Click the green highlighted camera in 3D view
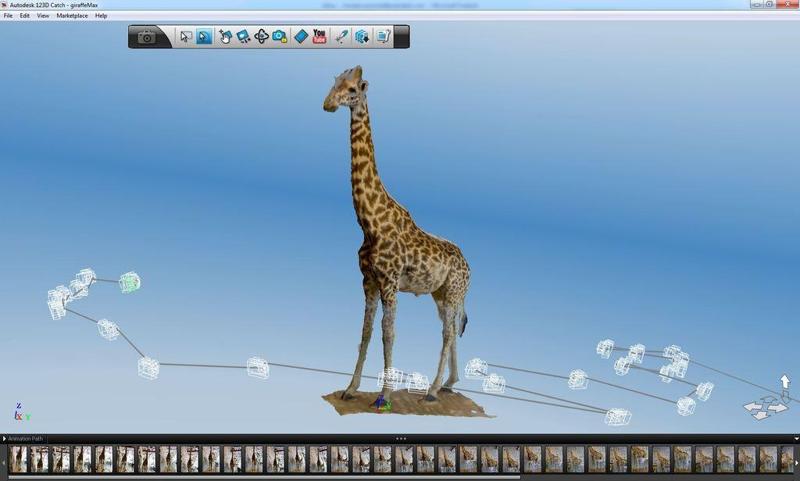The height and width of the screenshot is (481, 800). [x=130, y=282]
